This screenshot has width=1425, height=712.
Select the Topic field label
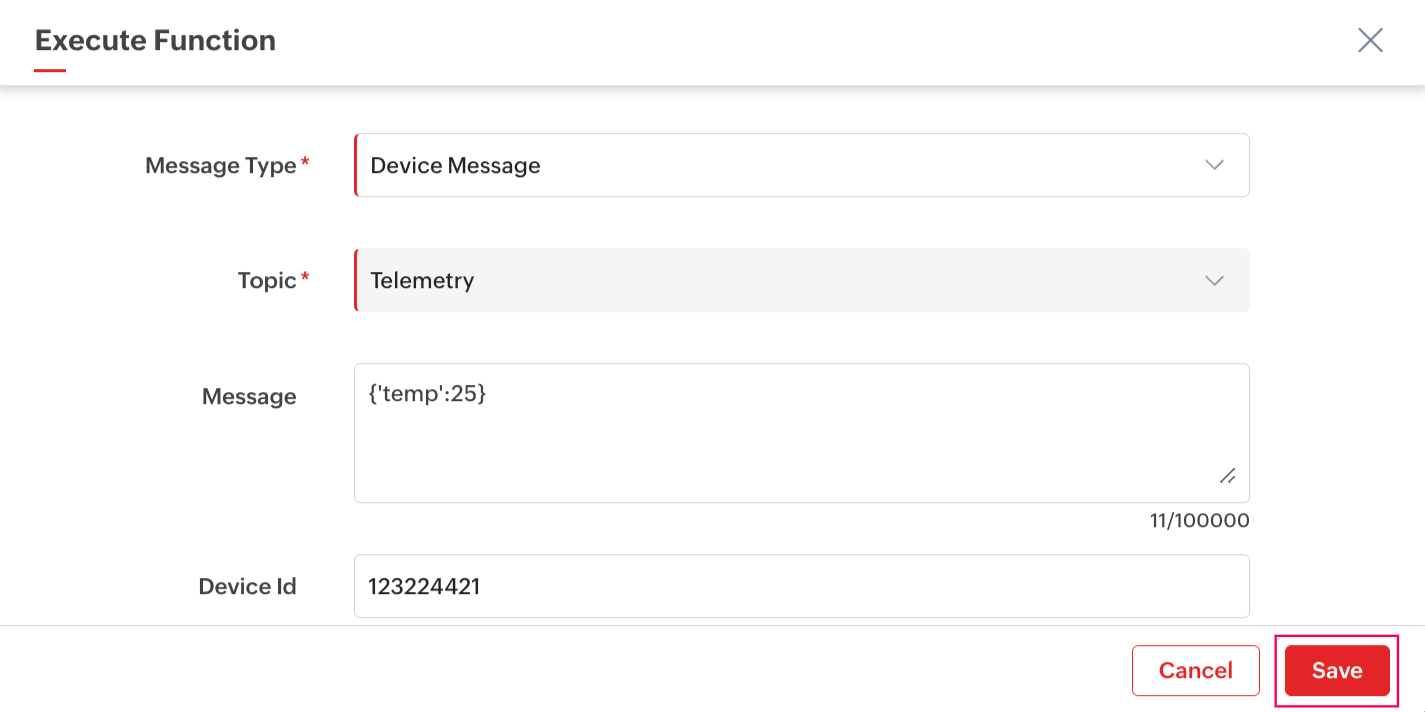[267, 281]
